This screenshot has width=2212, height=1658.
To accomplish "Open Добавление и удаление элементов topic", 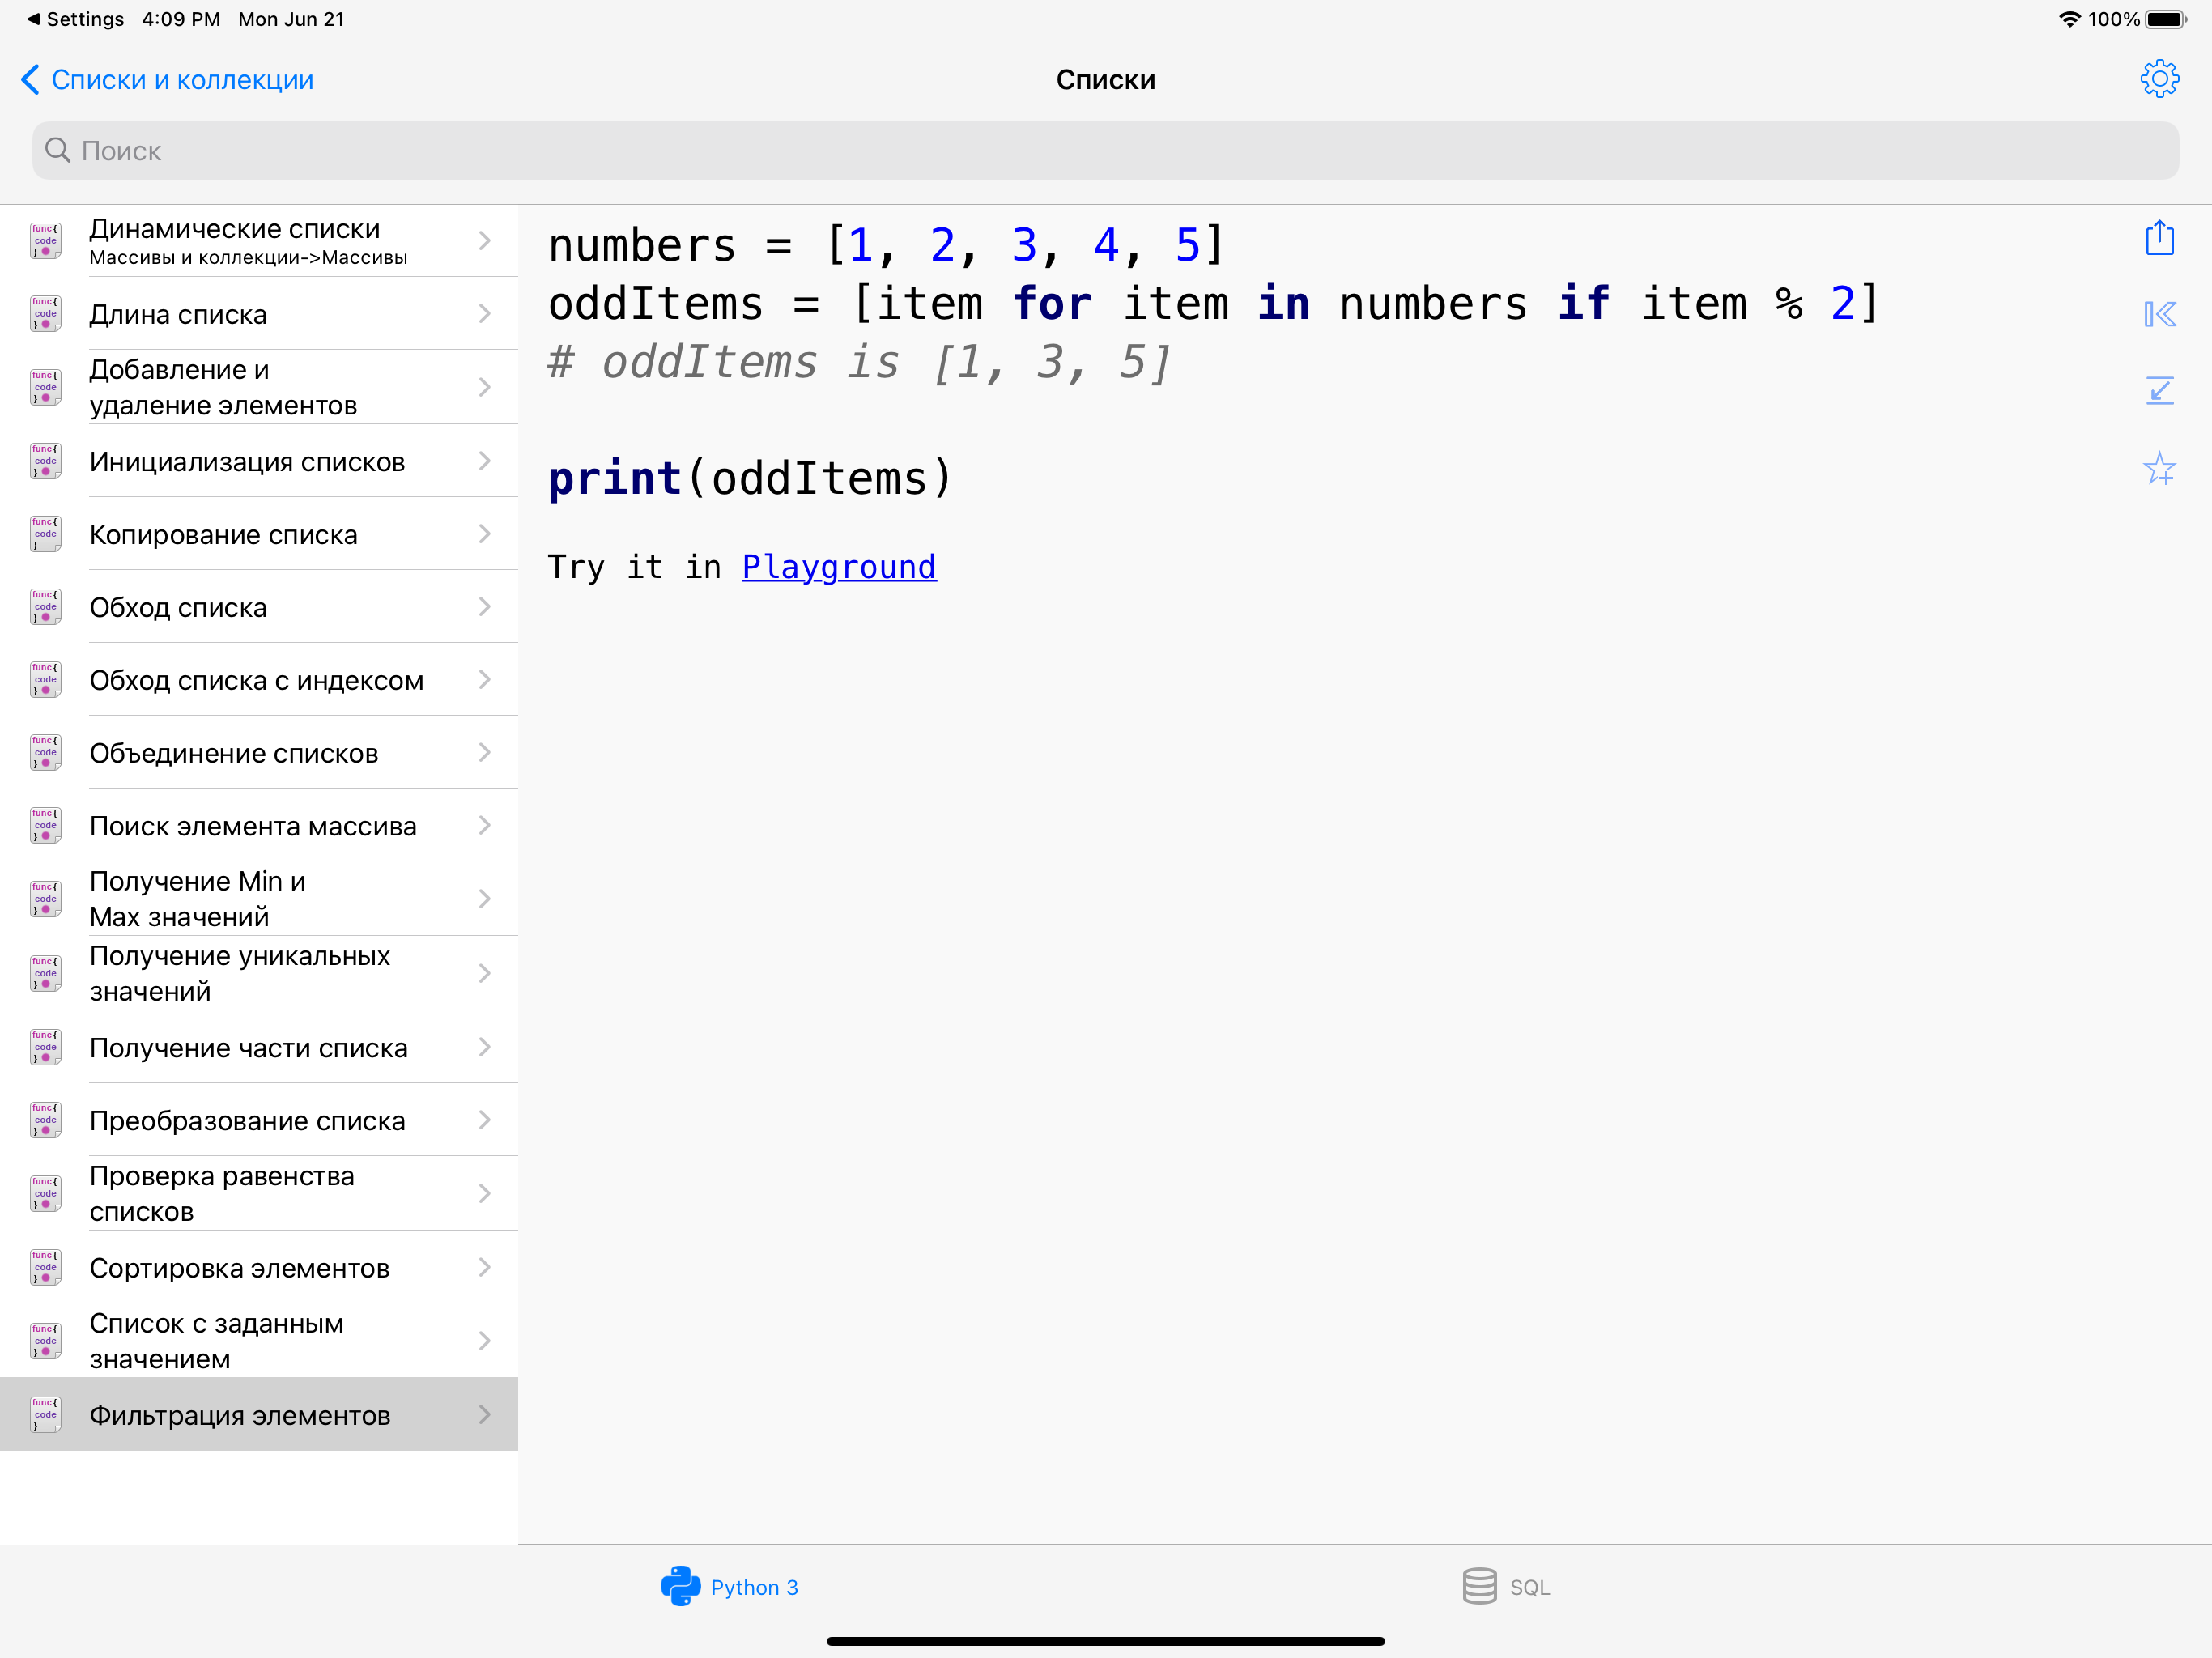I will click(x=259, y=387).
